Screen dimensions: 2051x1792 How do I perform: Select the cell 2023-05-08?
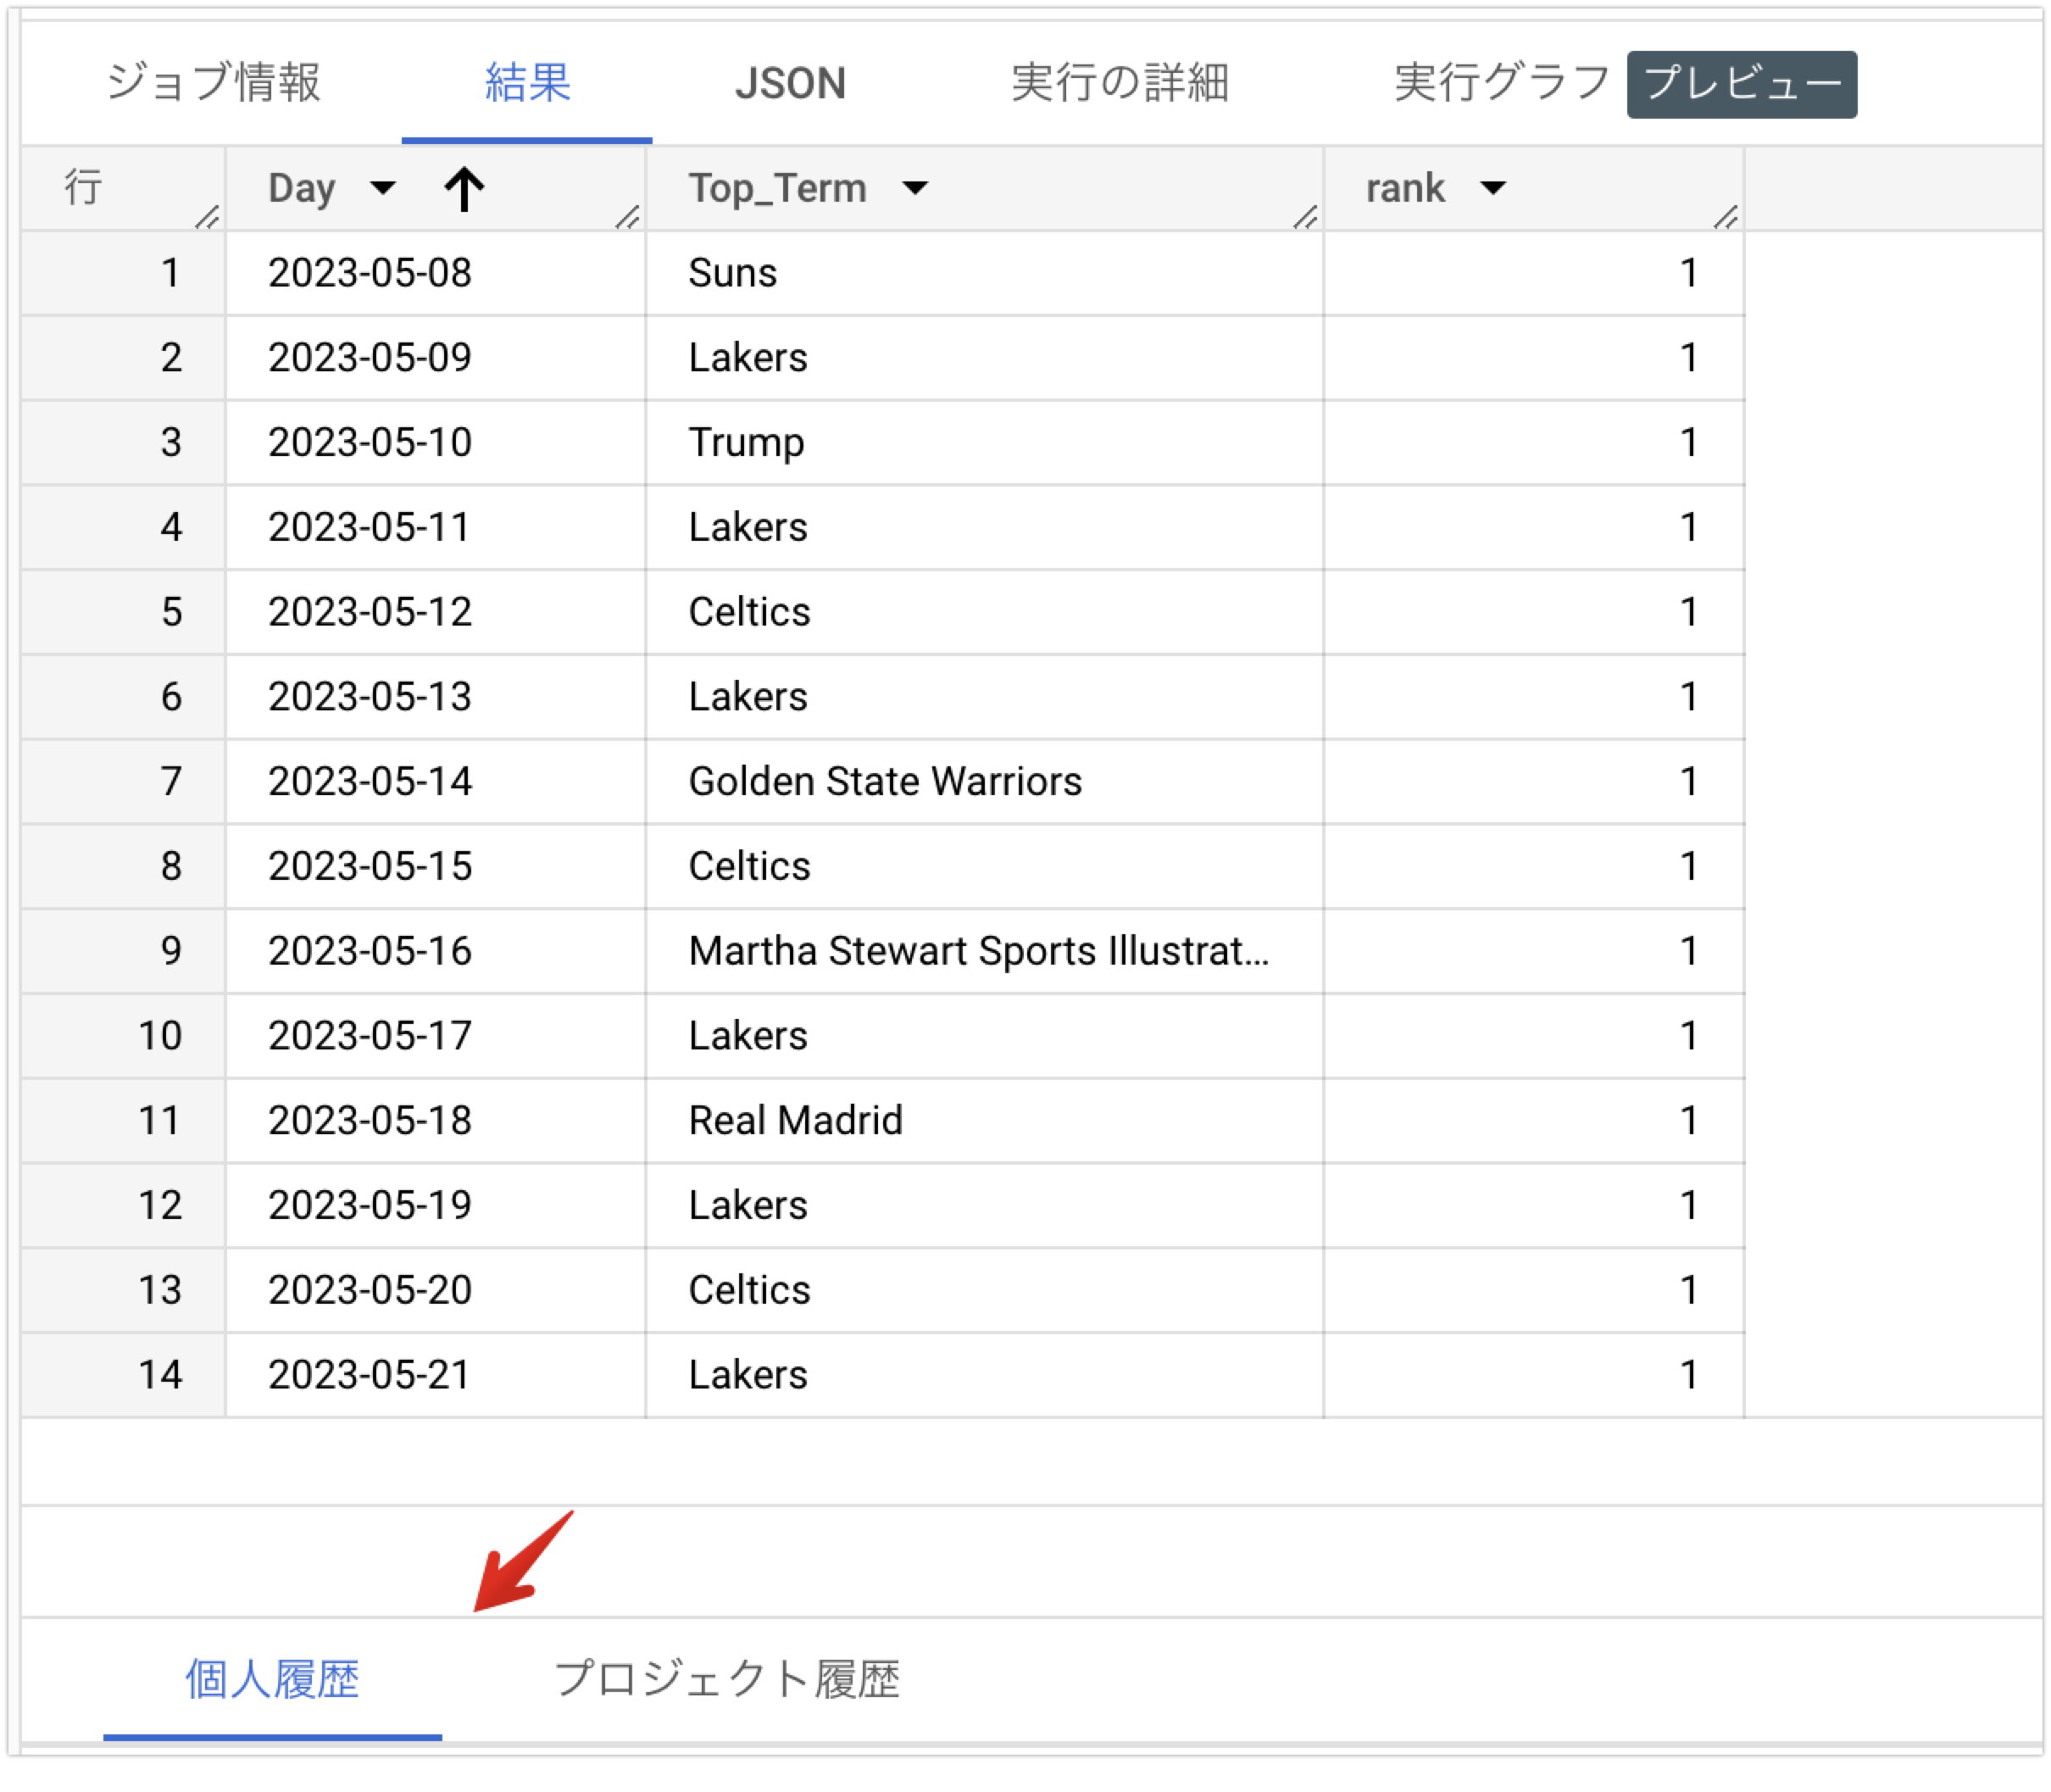point(436,273)
